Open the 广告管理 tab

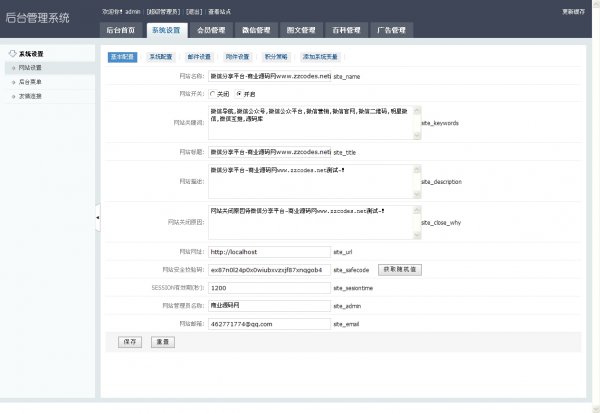click(391, 30)
